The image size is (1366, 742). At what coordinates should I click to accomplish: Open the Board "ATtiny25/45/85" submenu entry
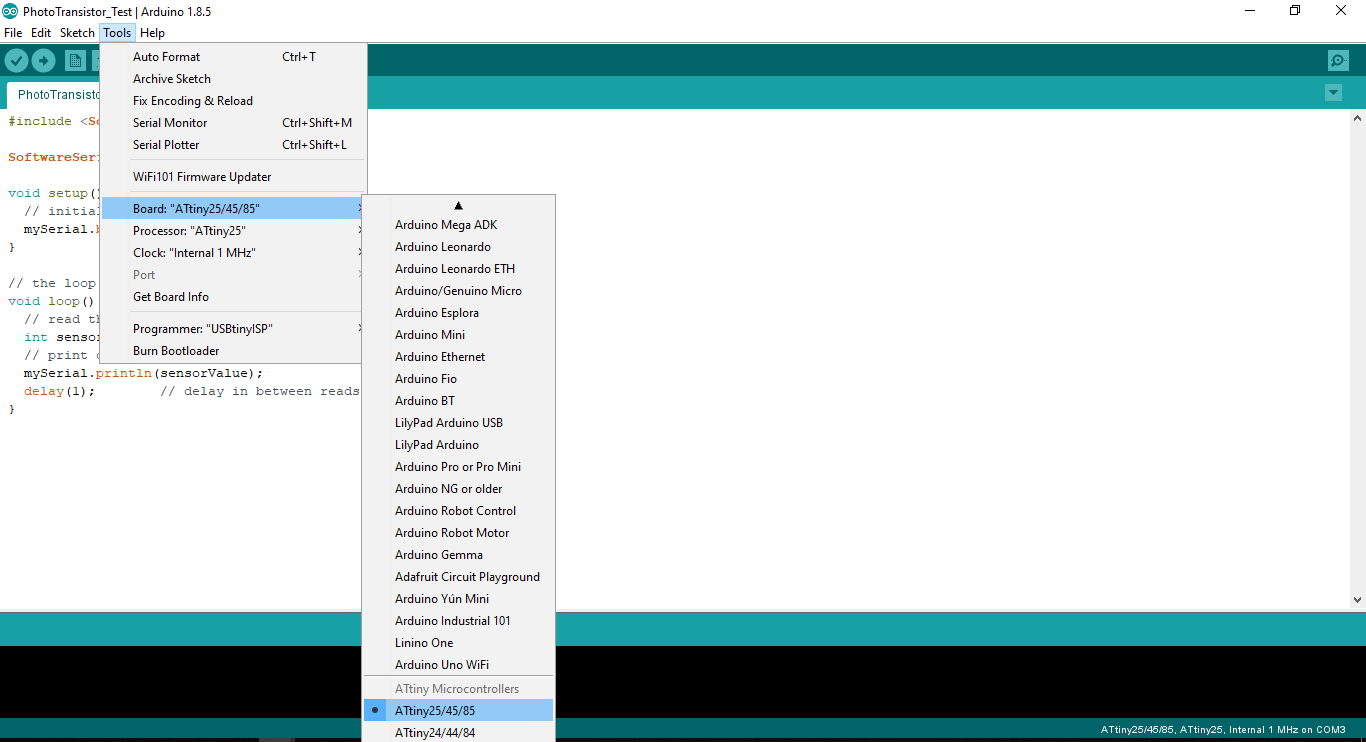(234, 209)
